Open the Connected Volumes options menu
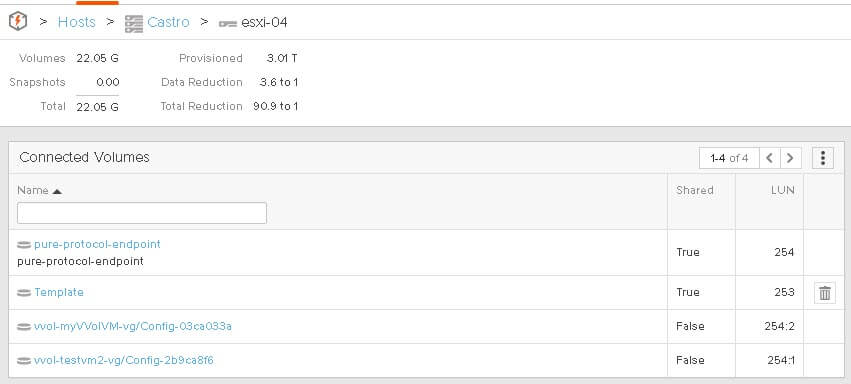Screen dimensions: 851x384 pyautogui.click(x=823, y=158)
